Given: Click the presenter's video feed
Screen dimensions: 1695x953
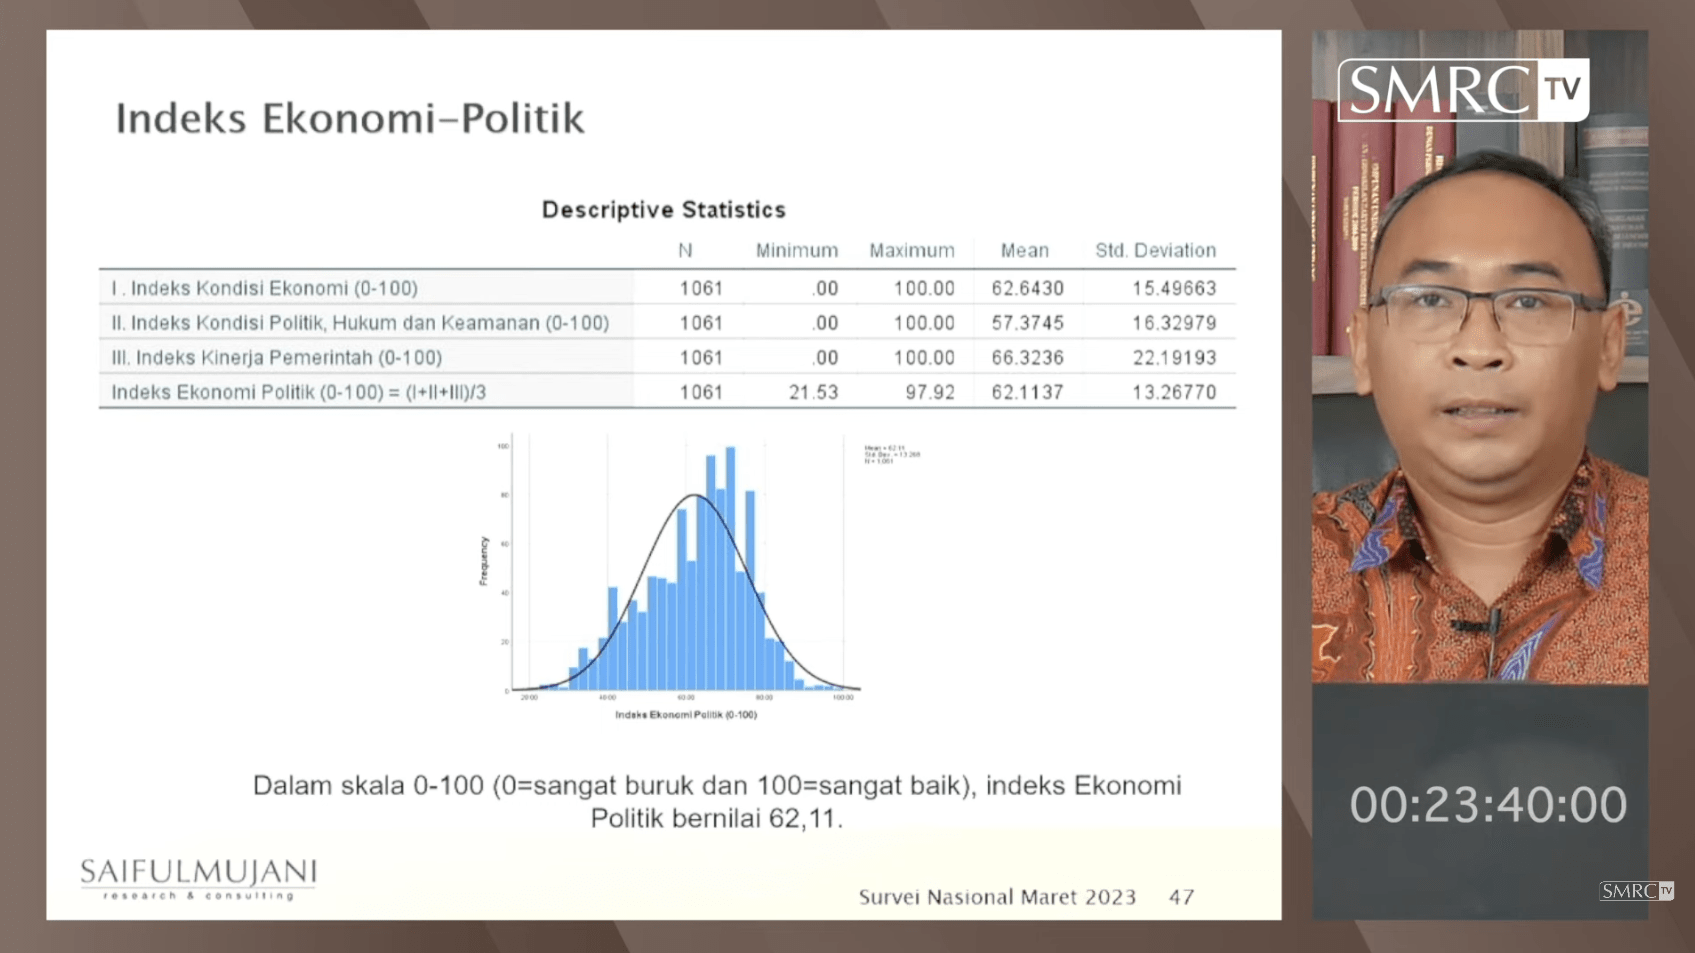Looking at the screenshot, I should click(x=1479, y=400).
